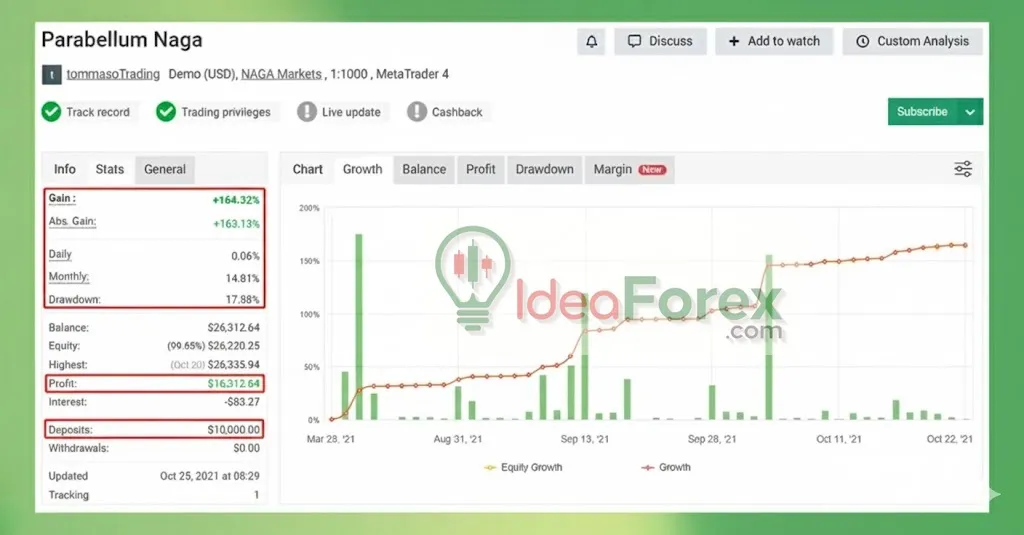
Task: Click the -$83.27 interest value
Action: (x=242, y=402)
